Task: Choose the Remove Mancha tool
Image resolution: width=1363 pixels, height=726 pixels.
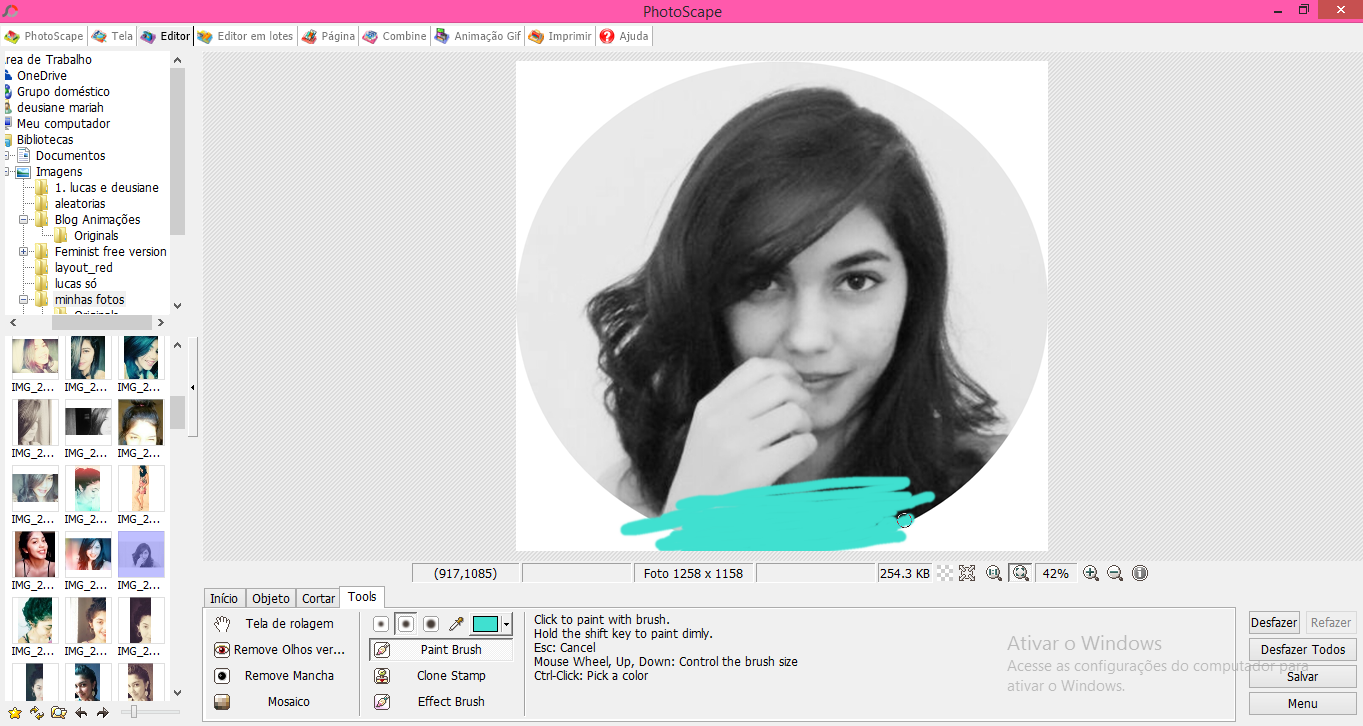Action: point(279,676)
